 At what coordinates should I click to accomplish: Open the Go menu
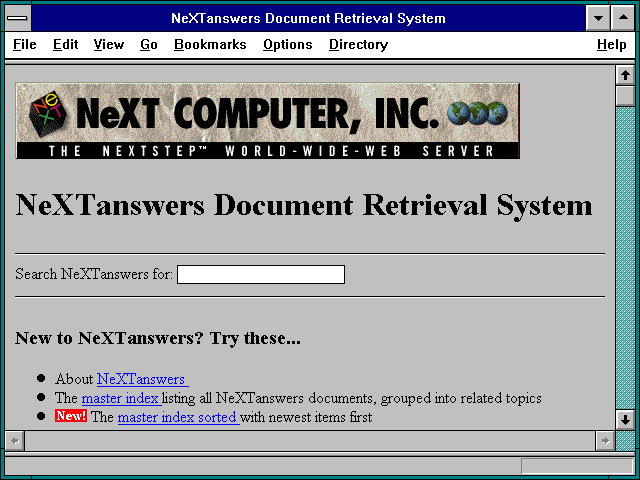(149, 44)
